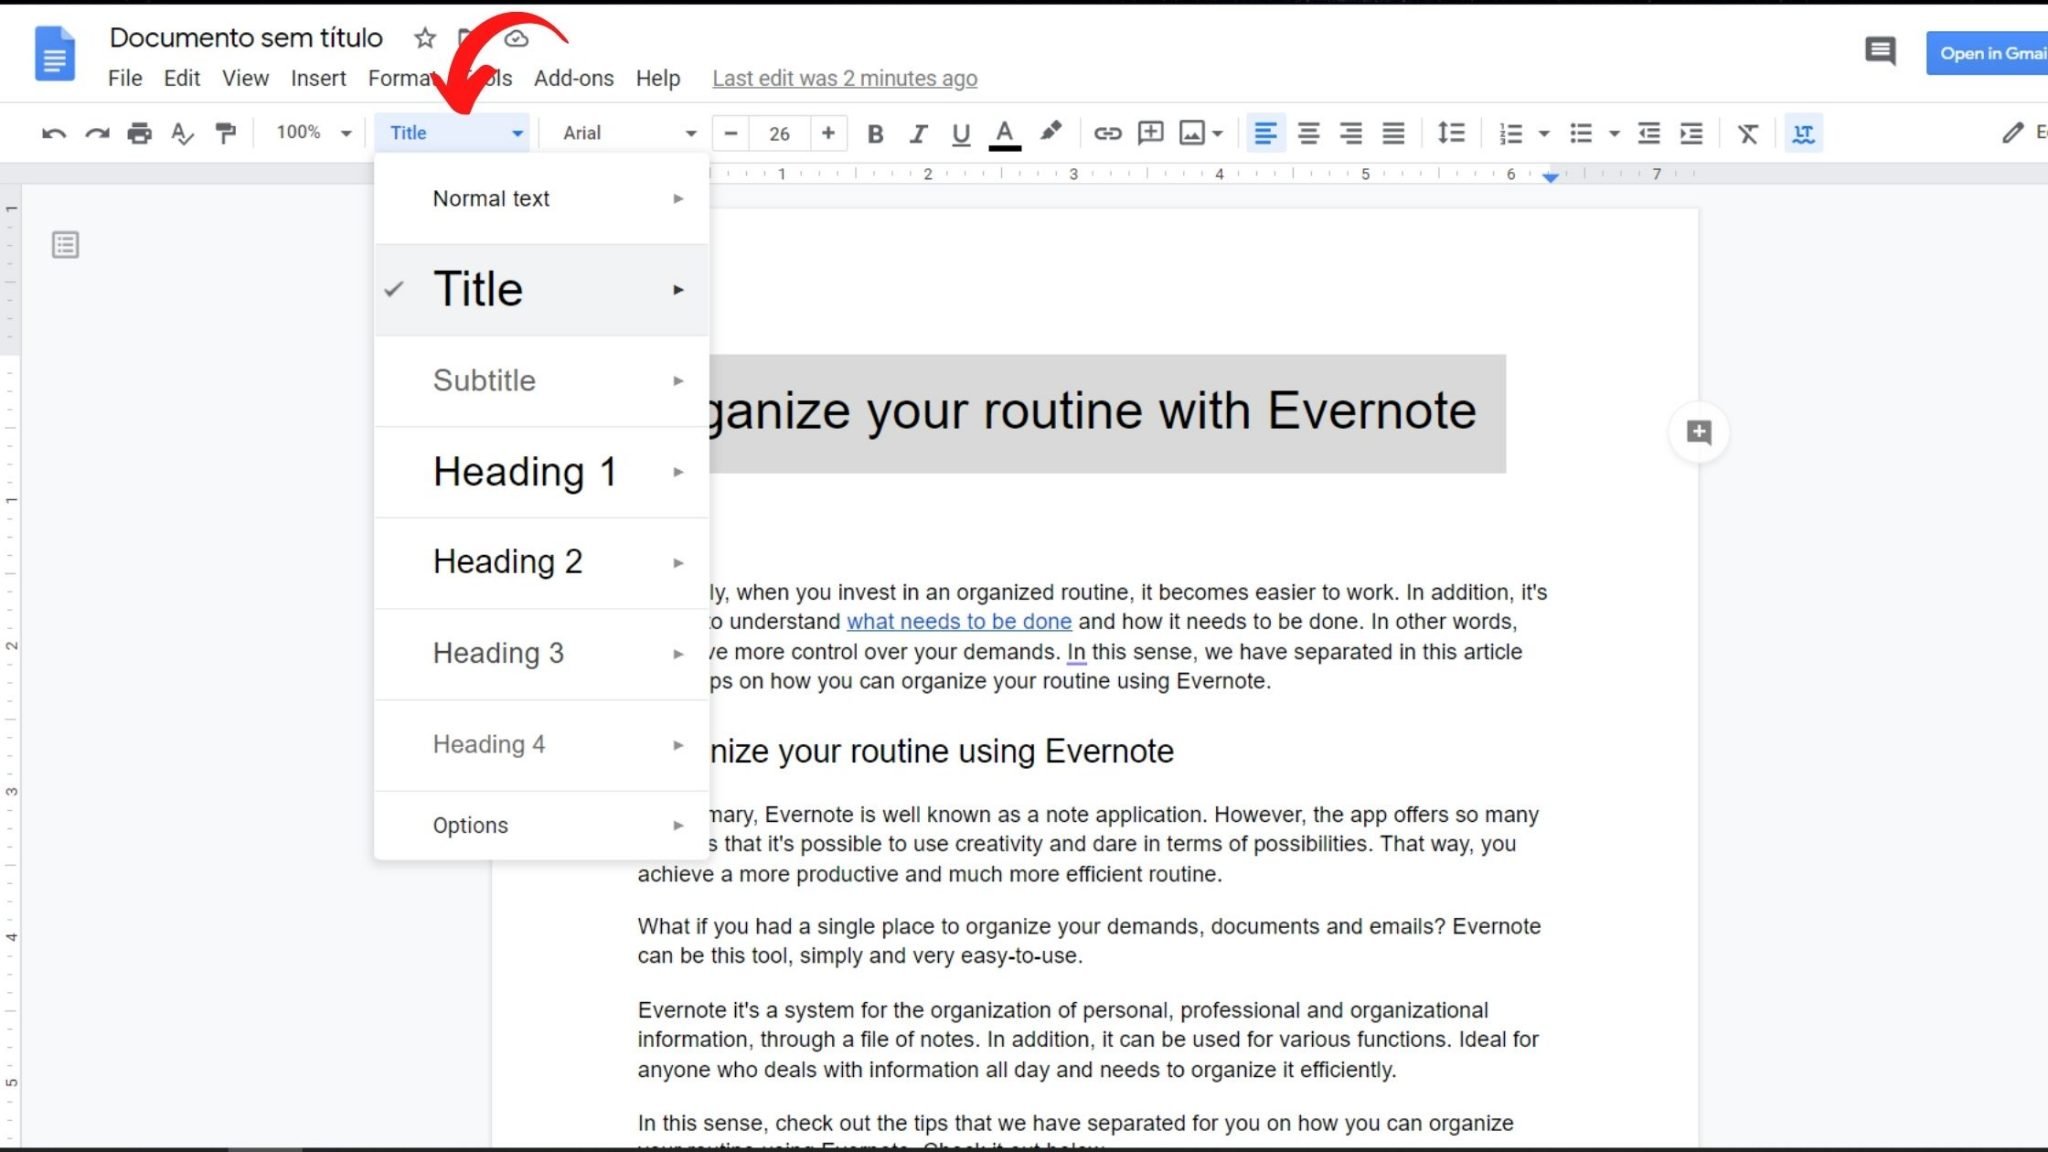Decrease indent of paragraph
The image size is (2048, 1152).
pos(1649,133)
